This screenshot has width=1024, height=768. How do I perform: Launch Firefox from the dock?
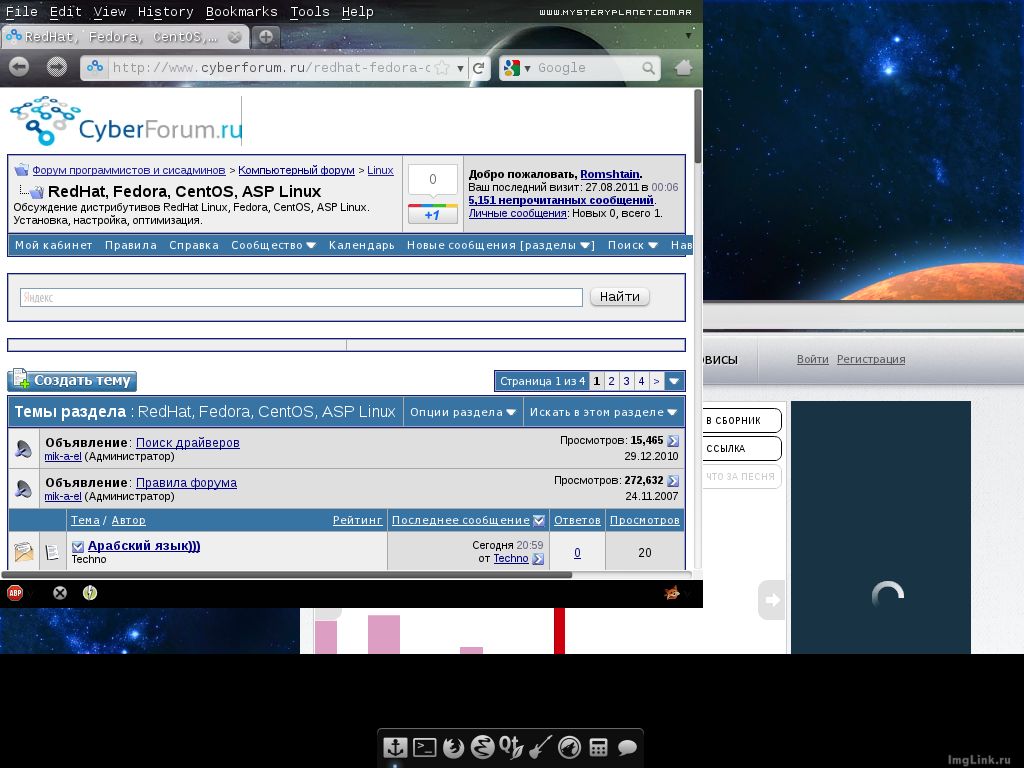tap(453, 747)
